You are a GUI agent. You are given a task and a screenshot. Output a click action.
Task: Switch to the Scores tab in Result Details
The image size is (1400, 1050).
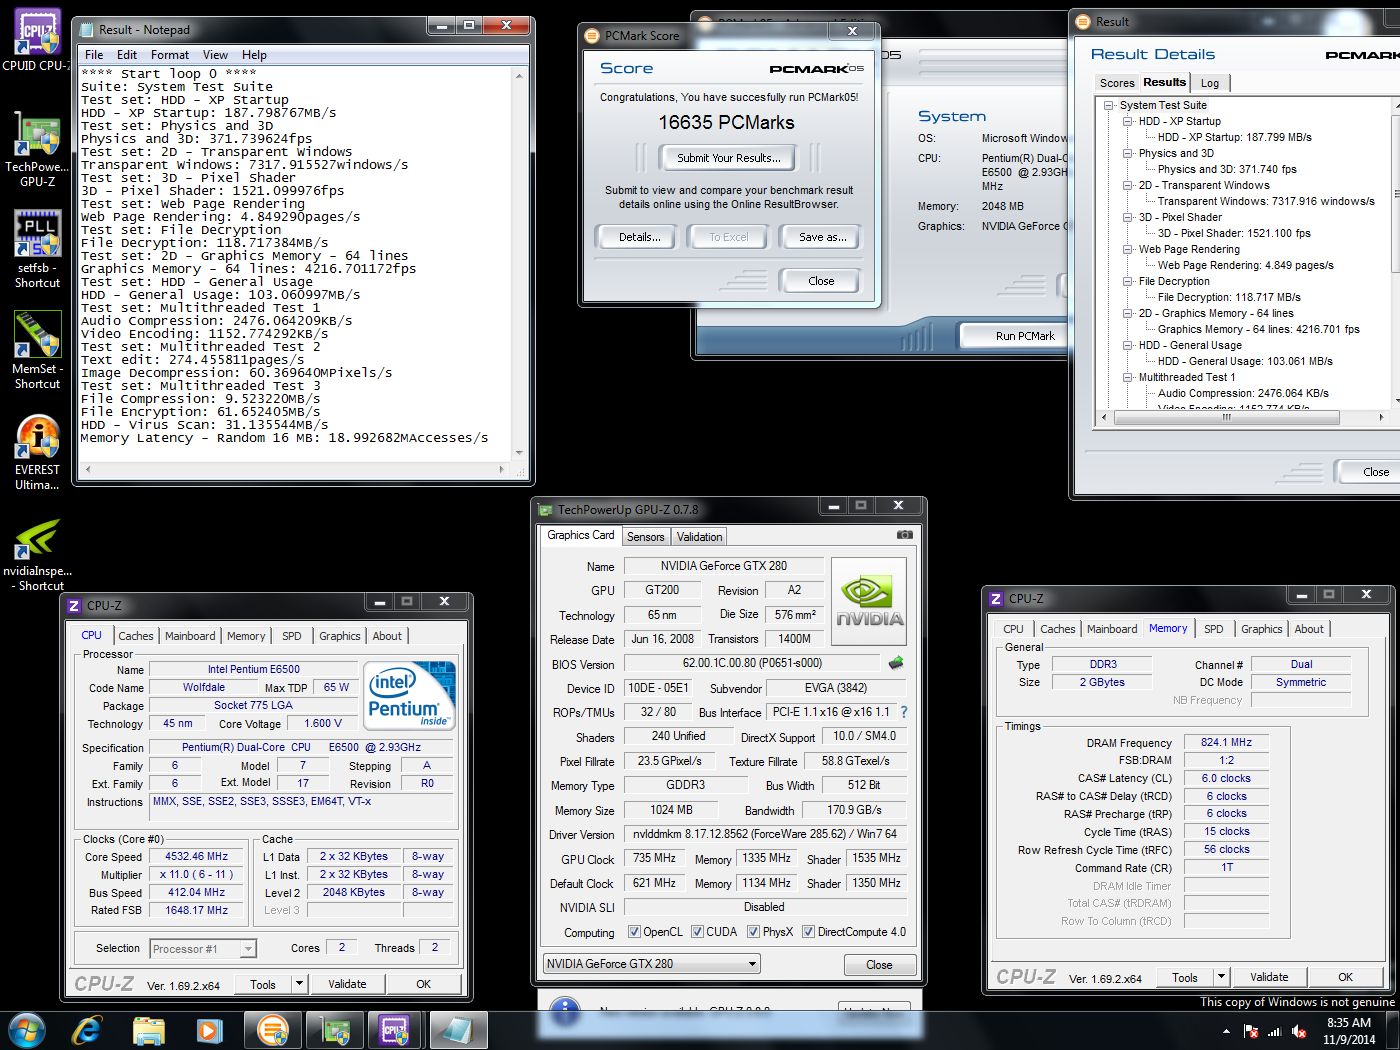(1116, 83)
